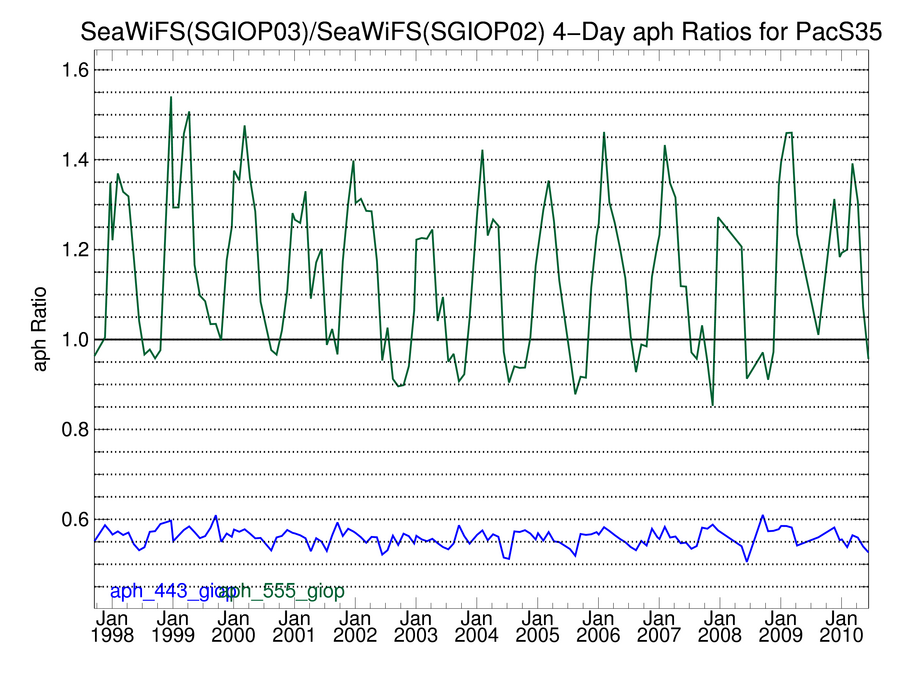This screenshot has height=675, width=900.
Task: Click the Jan 2002 x-axis label
Action: point(355,627)
